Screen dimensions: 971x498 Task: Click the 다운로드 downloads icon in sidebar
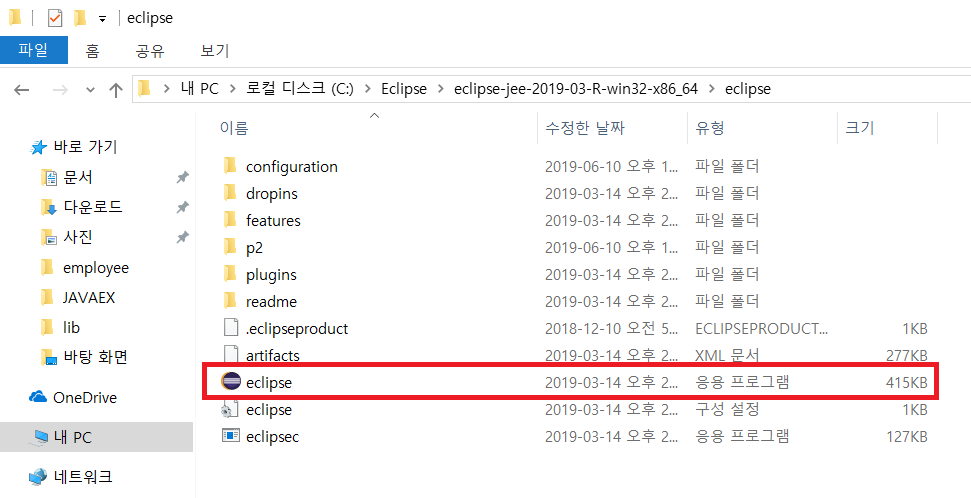point(48,207)
